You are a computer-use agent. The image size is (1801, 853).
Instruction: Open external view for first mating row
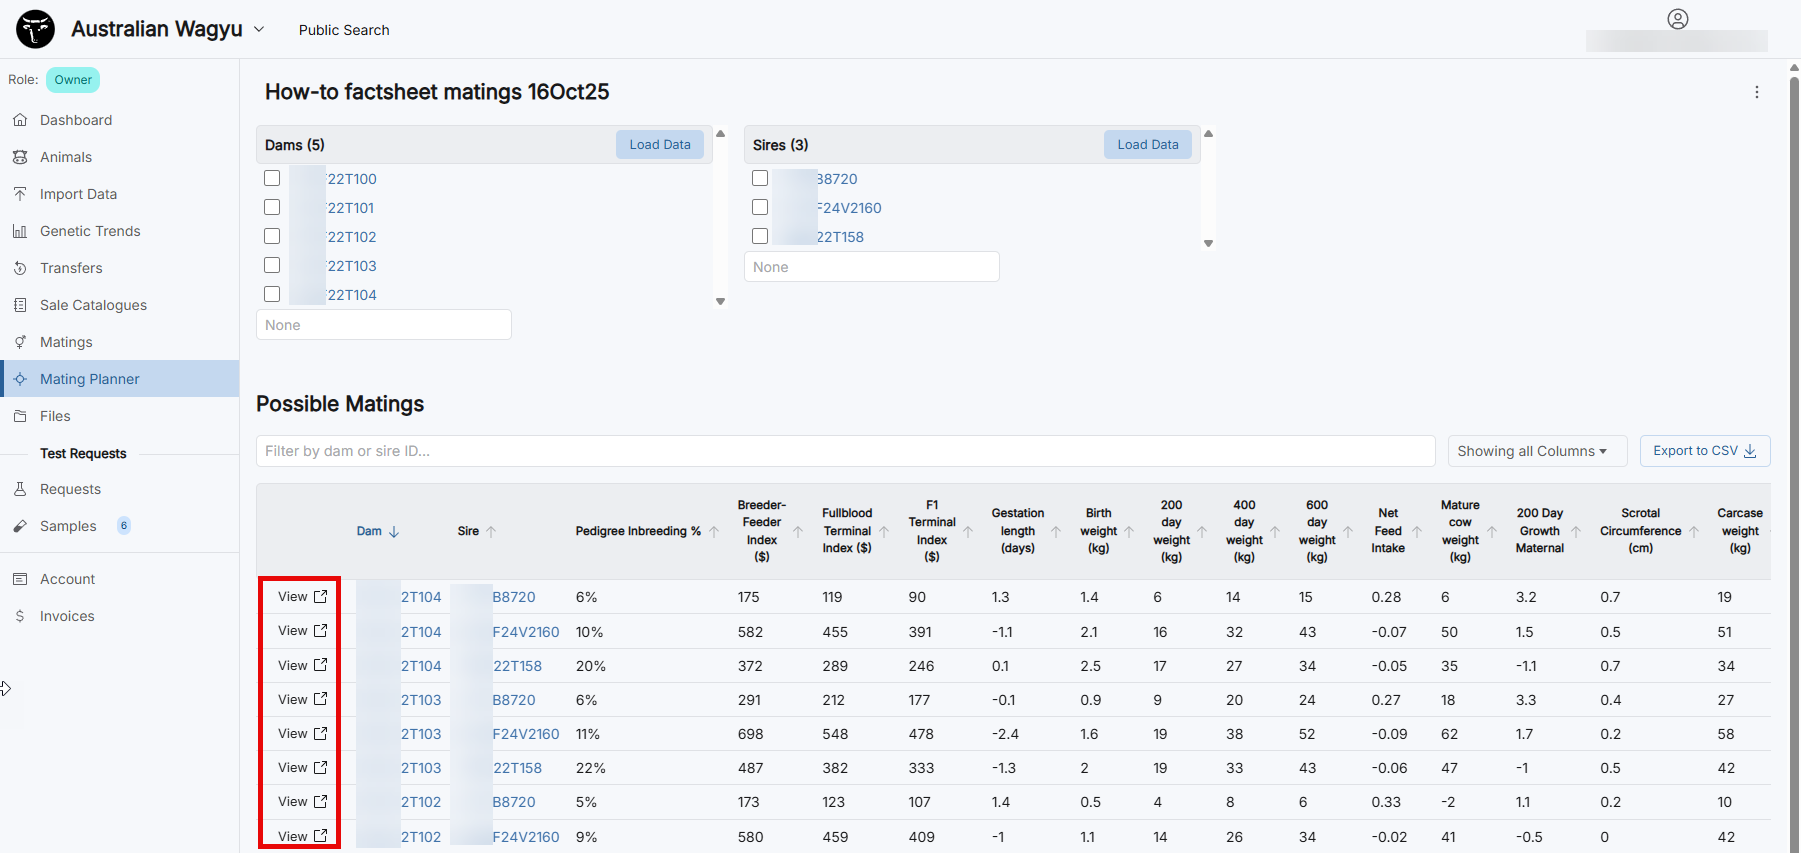[320, 597]
